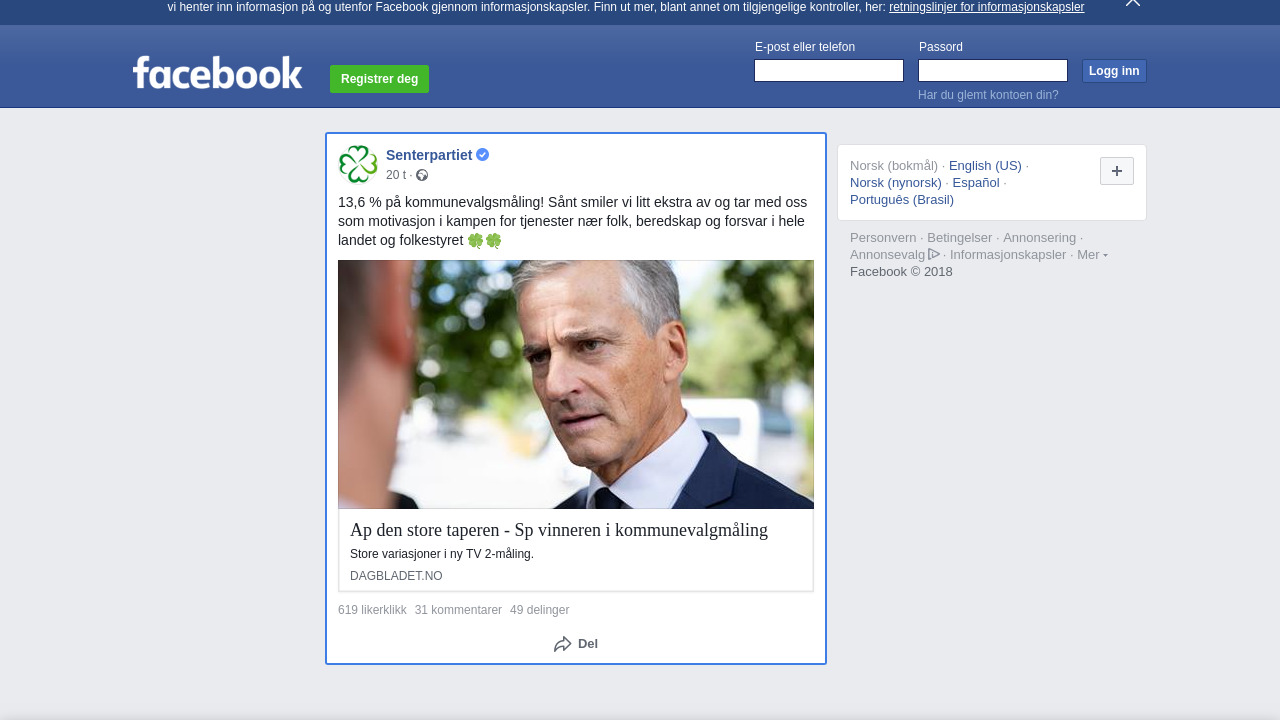The image size is (1280, 720).
Task: Open the Annonsevalg footer link
Action: tap(887, 255)
